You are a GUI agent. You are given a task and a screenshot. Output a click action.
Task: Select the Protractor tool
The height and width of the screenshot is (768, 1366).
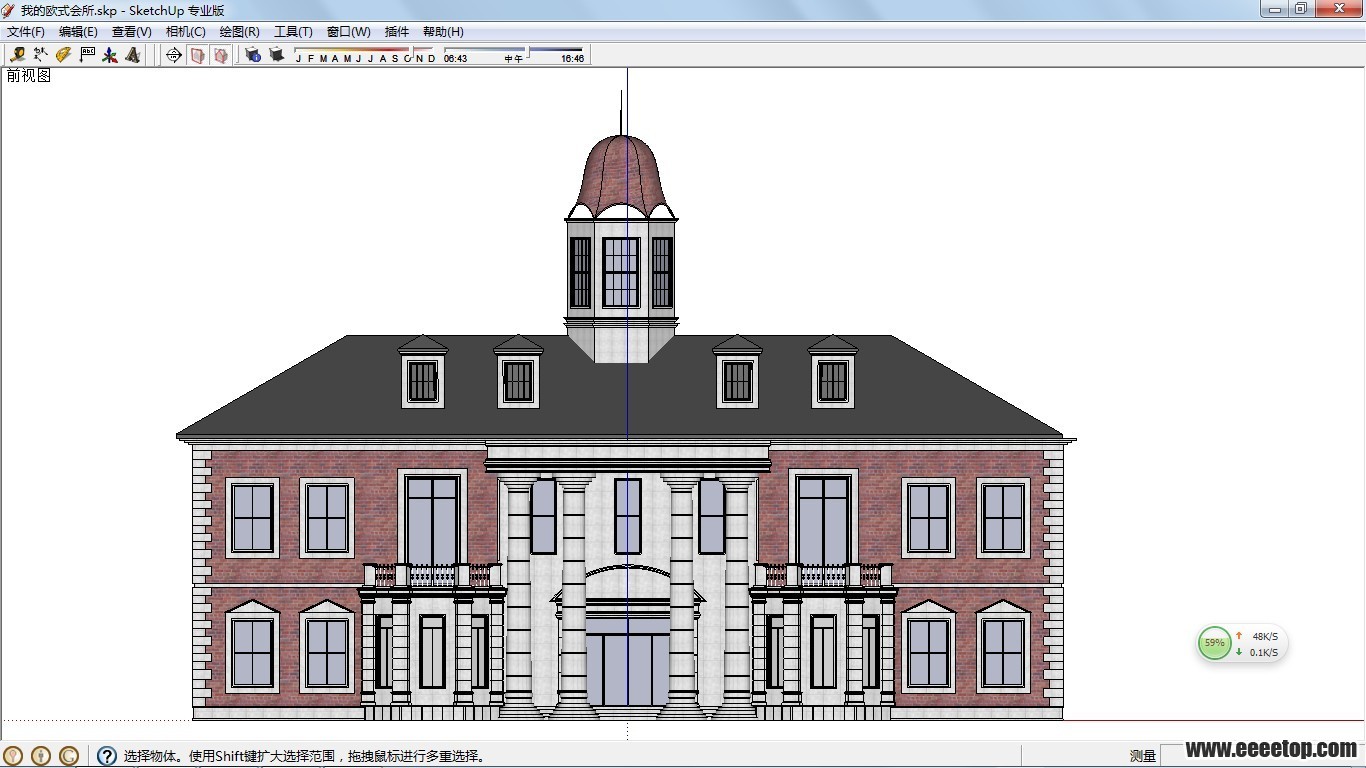pyautogui.click(x=63, y=55)
